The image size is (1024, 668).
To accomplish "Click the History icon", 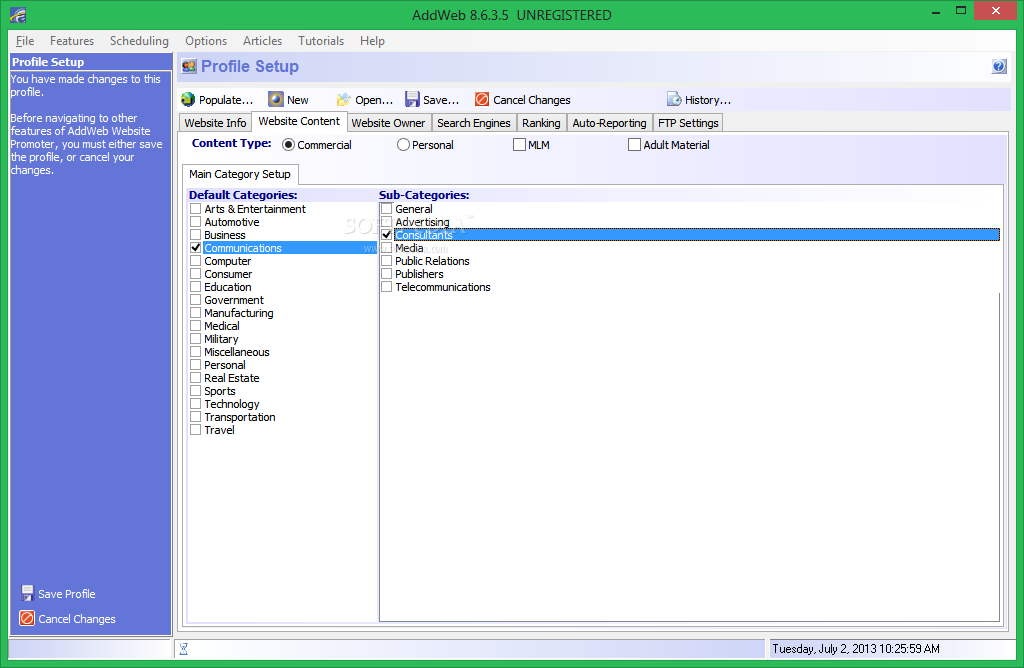I will tap(674, 99).
